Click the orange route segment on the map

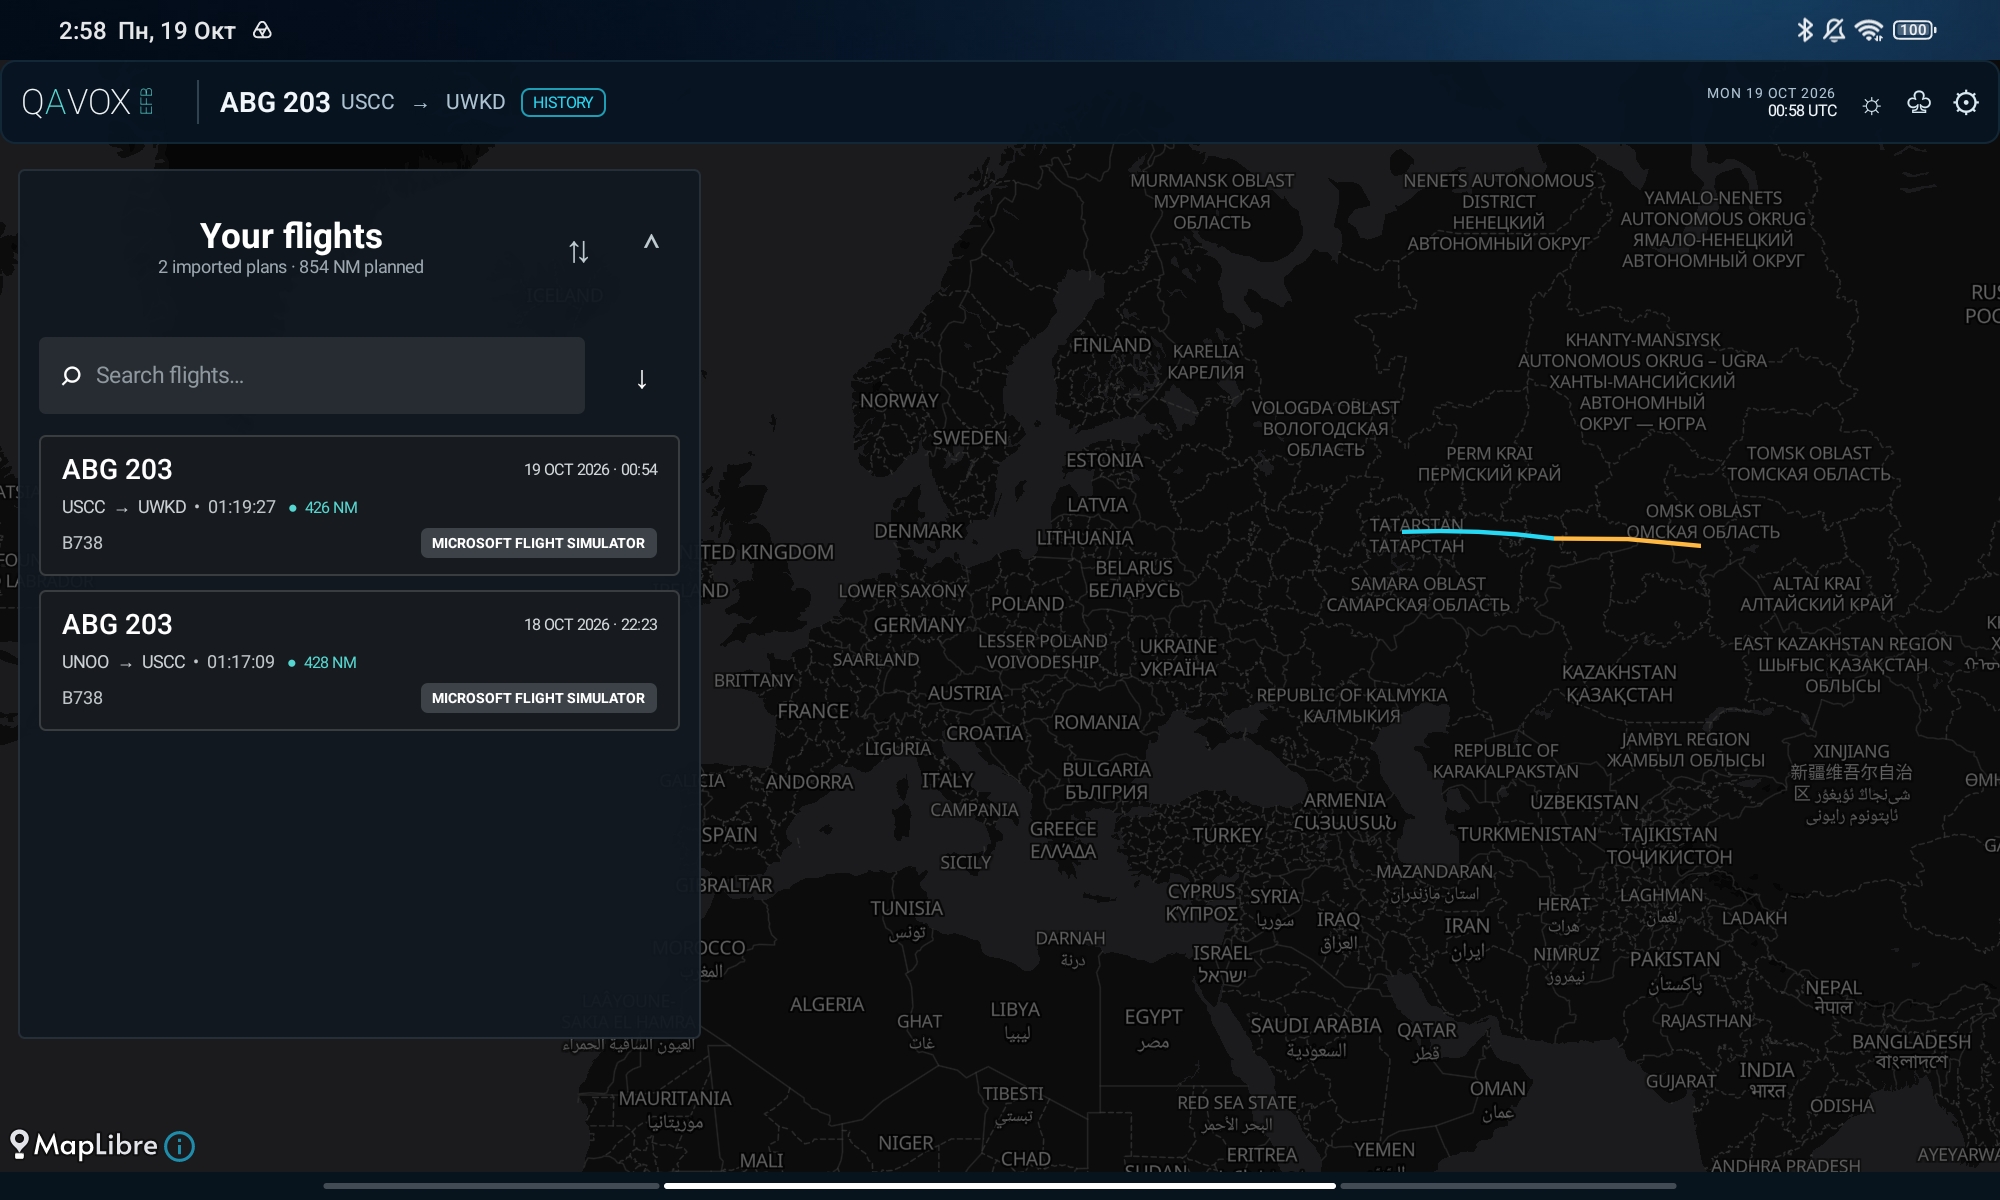(x=1628, y=541)
